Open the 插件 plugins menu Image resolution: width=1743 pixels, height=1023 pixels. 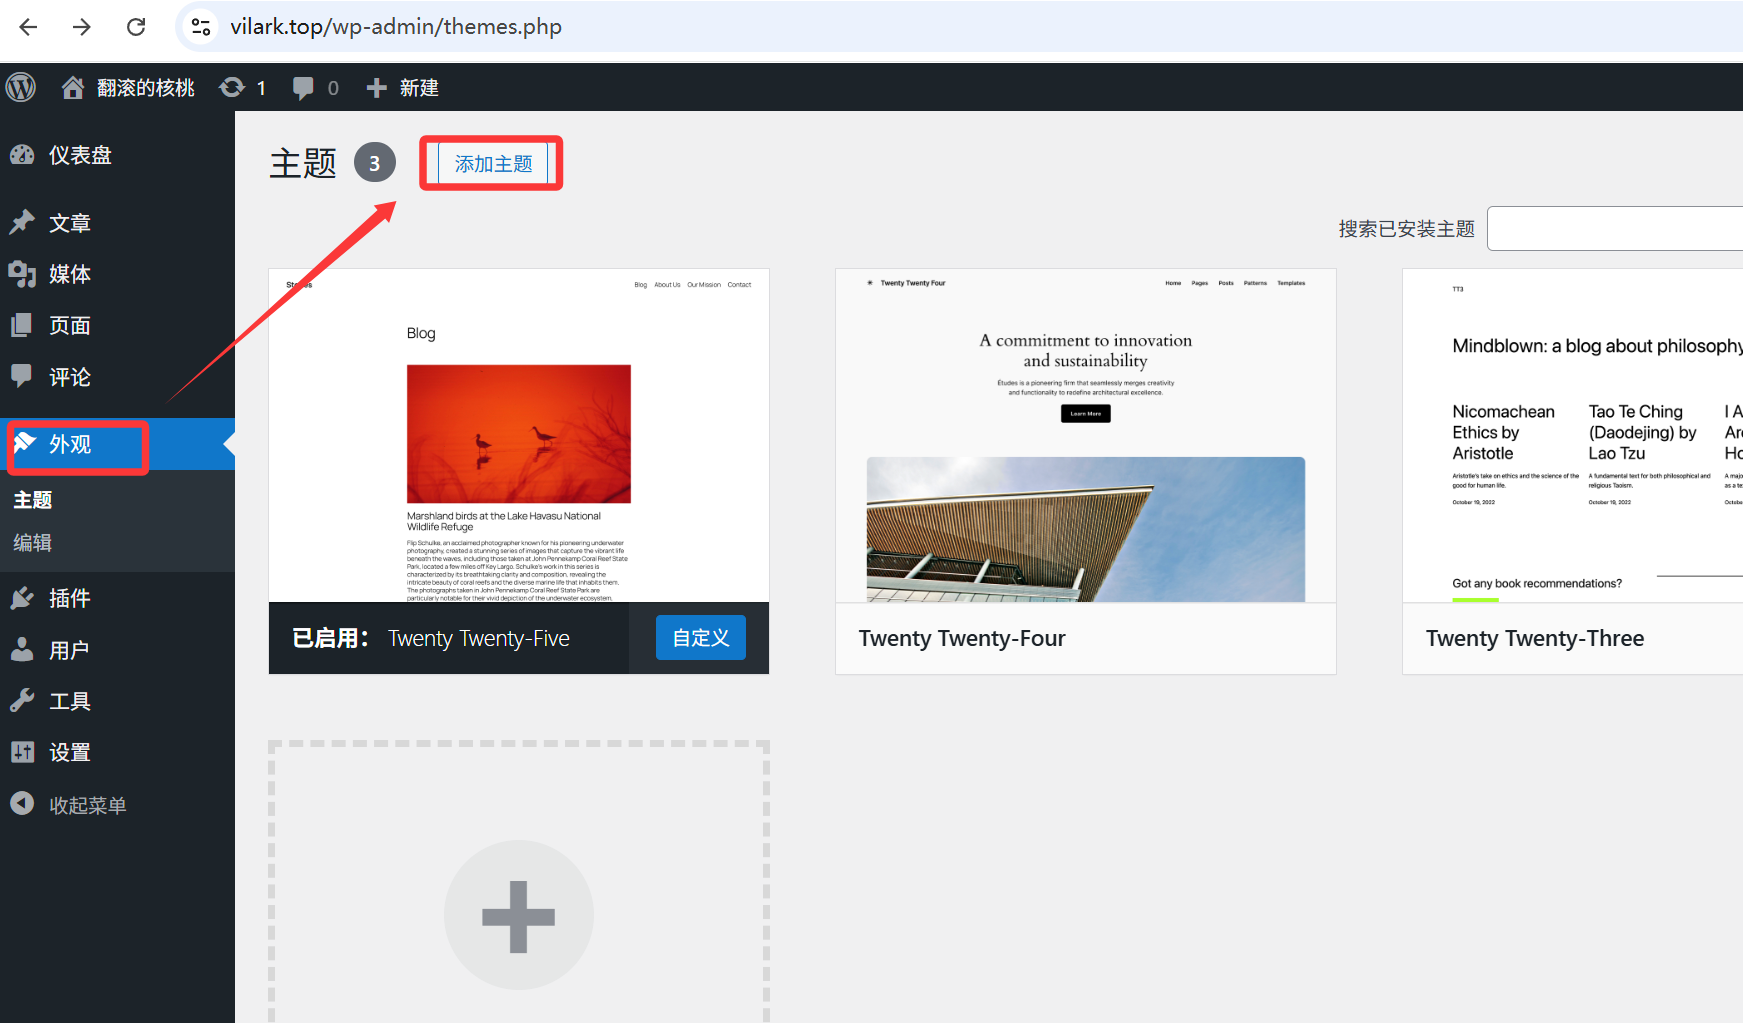pyautogui.click(x=69, y=598)
